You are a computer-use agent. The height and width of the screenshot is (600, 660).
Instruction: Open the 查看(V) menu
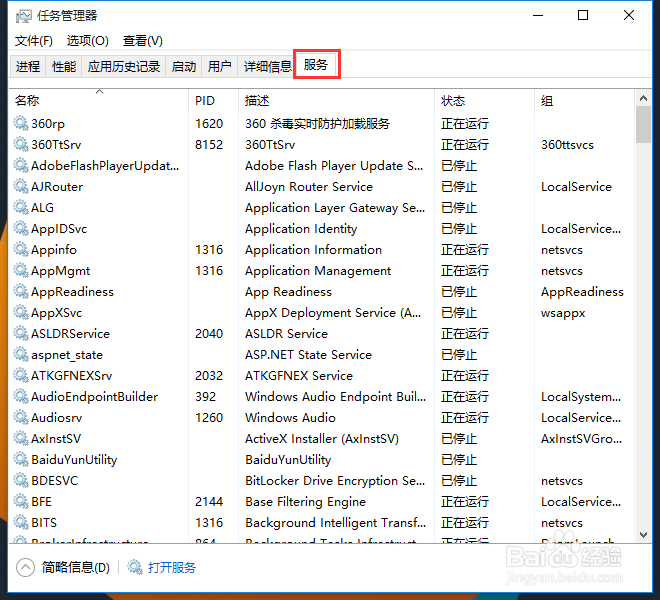(x=143, y=41)
